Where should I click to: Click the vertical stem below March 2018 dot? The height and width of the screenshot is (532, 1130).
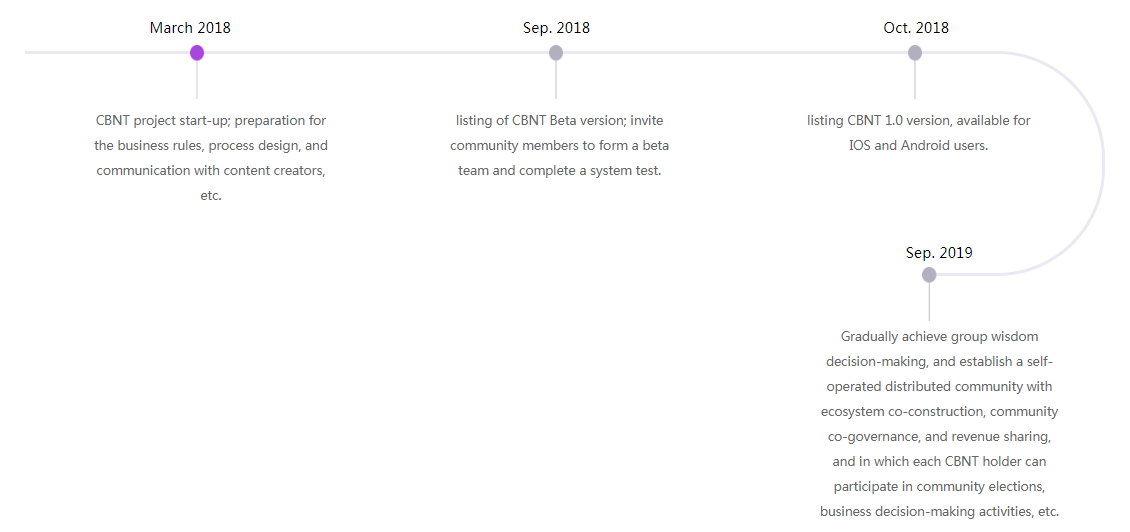coord(197,82)
